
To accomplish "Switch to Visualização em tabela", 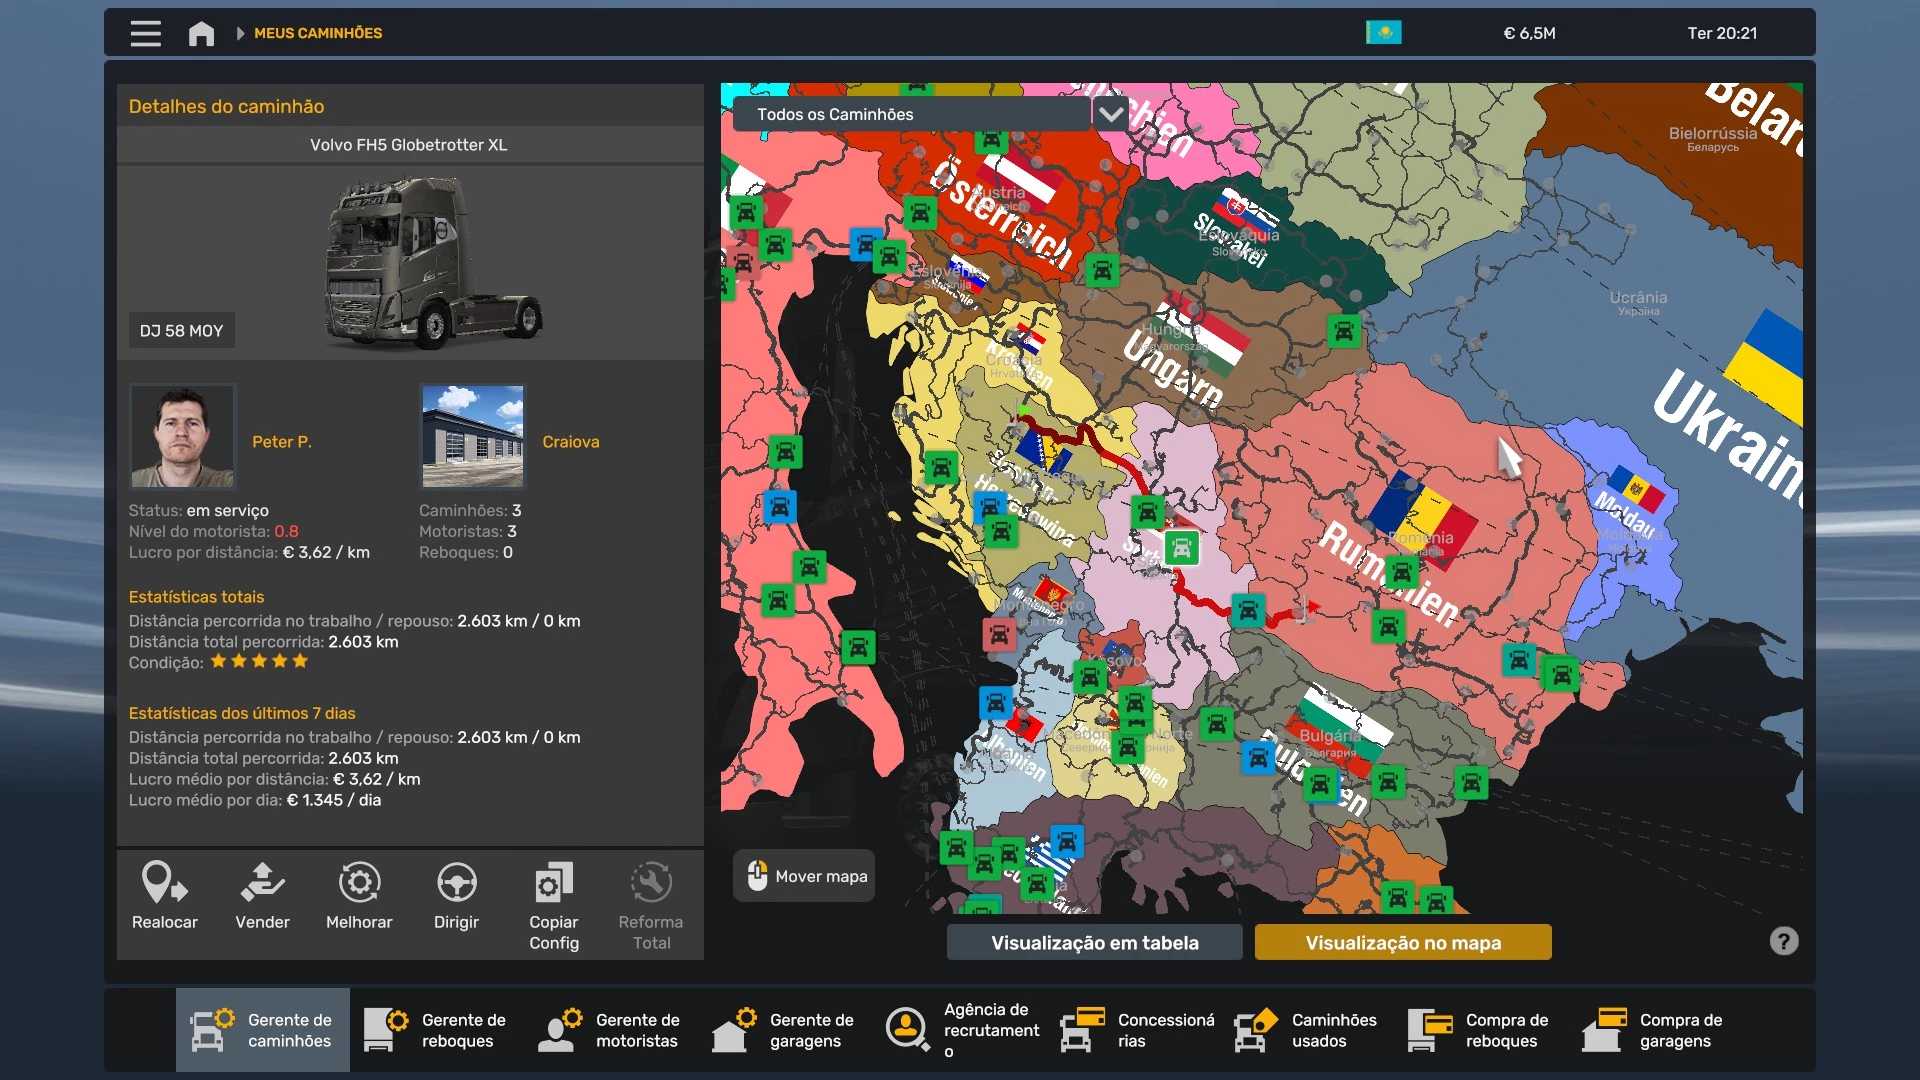I will [x=1094, y=942].
